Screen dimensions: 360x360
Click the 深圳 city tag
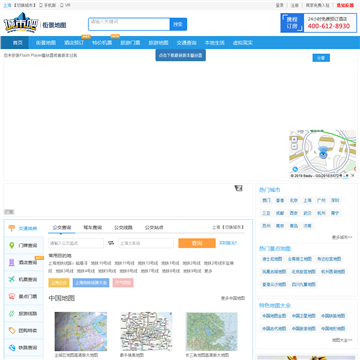point(335,200)
